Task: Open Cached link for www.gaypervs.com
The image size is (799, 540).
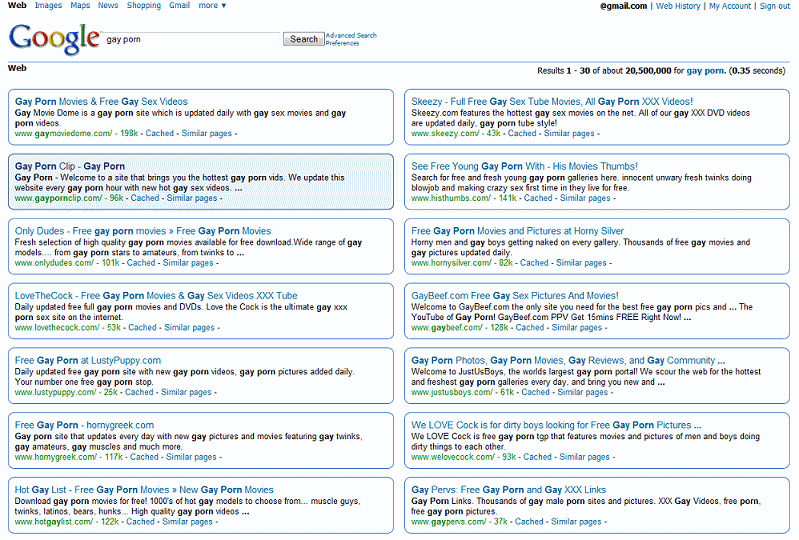Action: [x=529, y=522]
